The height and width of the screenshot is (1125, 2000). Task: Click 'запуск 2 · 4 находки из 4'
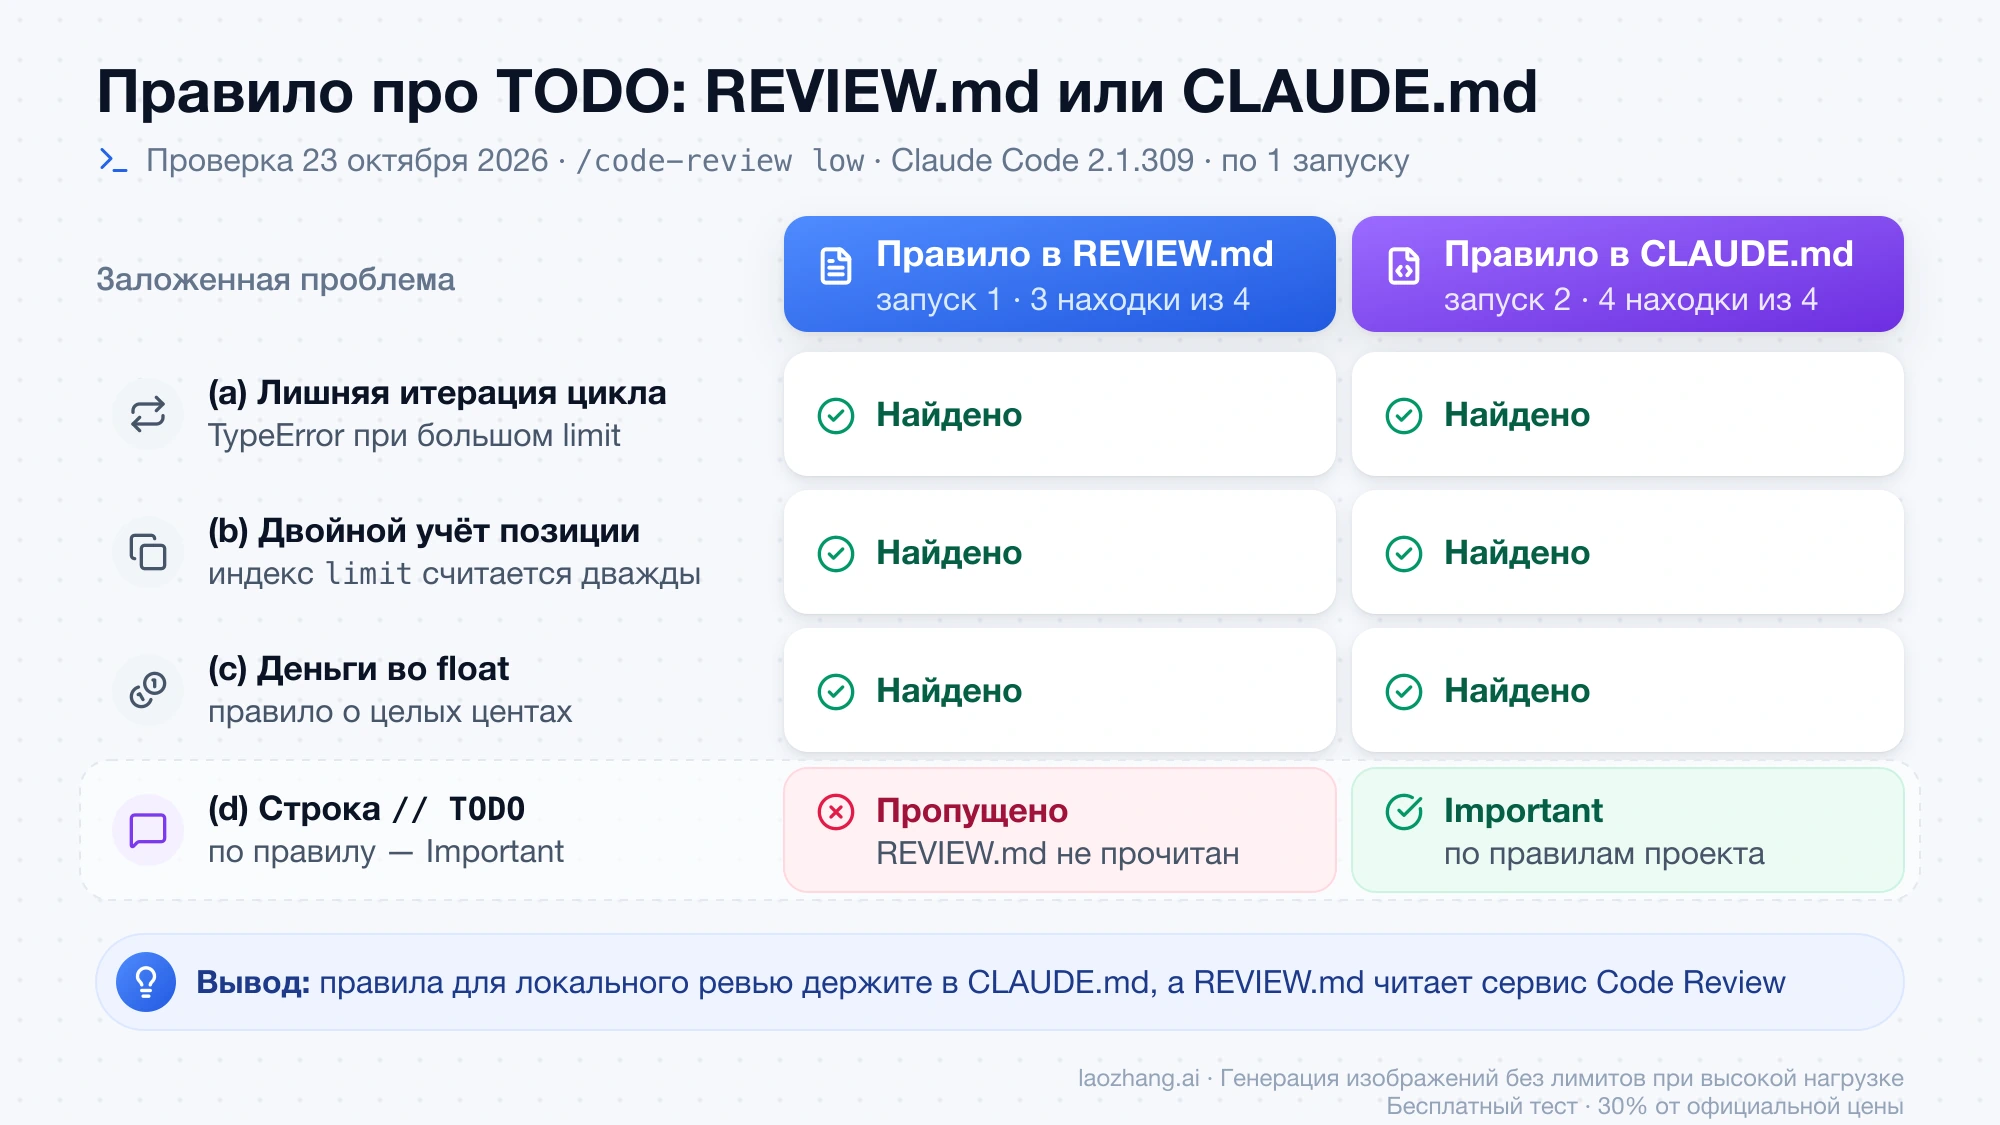click(x=1631, y=300)
